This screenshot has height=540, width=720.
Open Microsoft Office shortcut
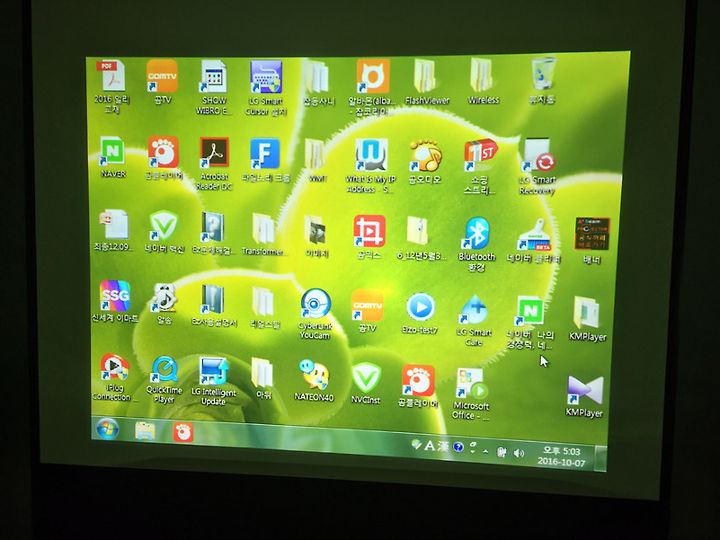point(471,394)
